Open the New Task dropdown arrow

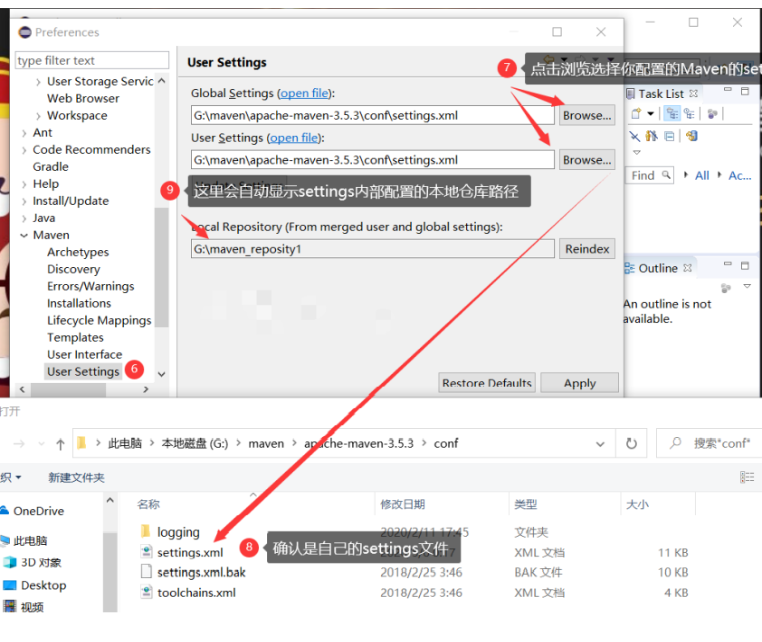650,114
